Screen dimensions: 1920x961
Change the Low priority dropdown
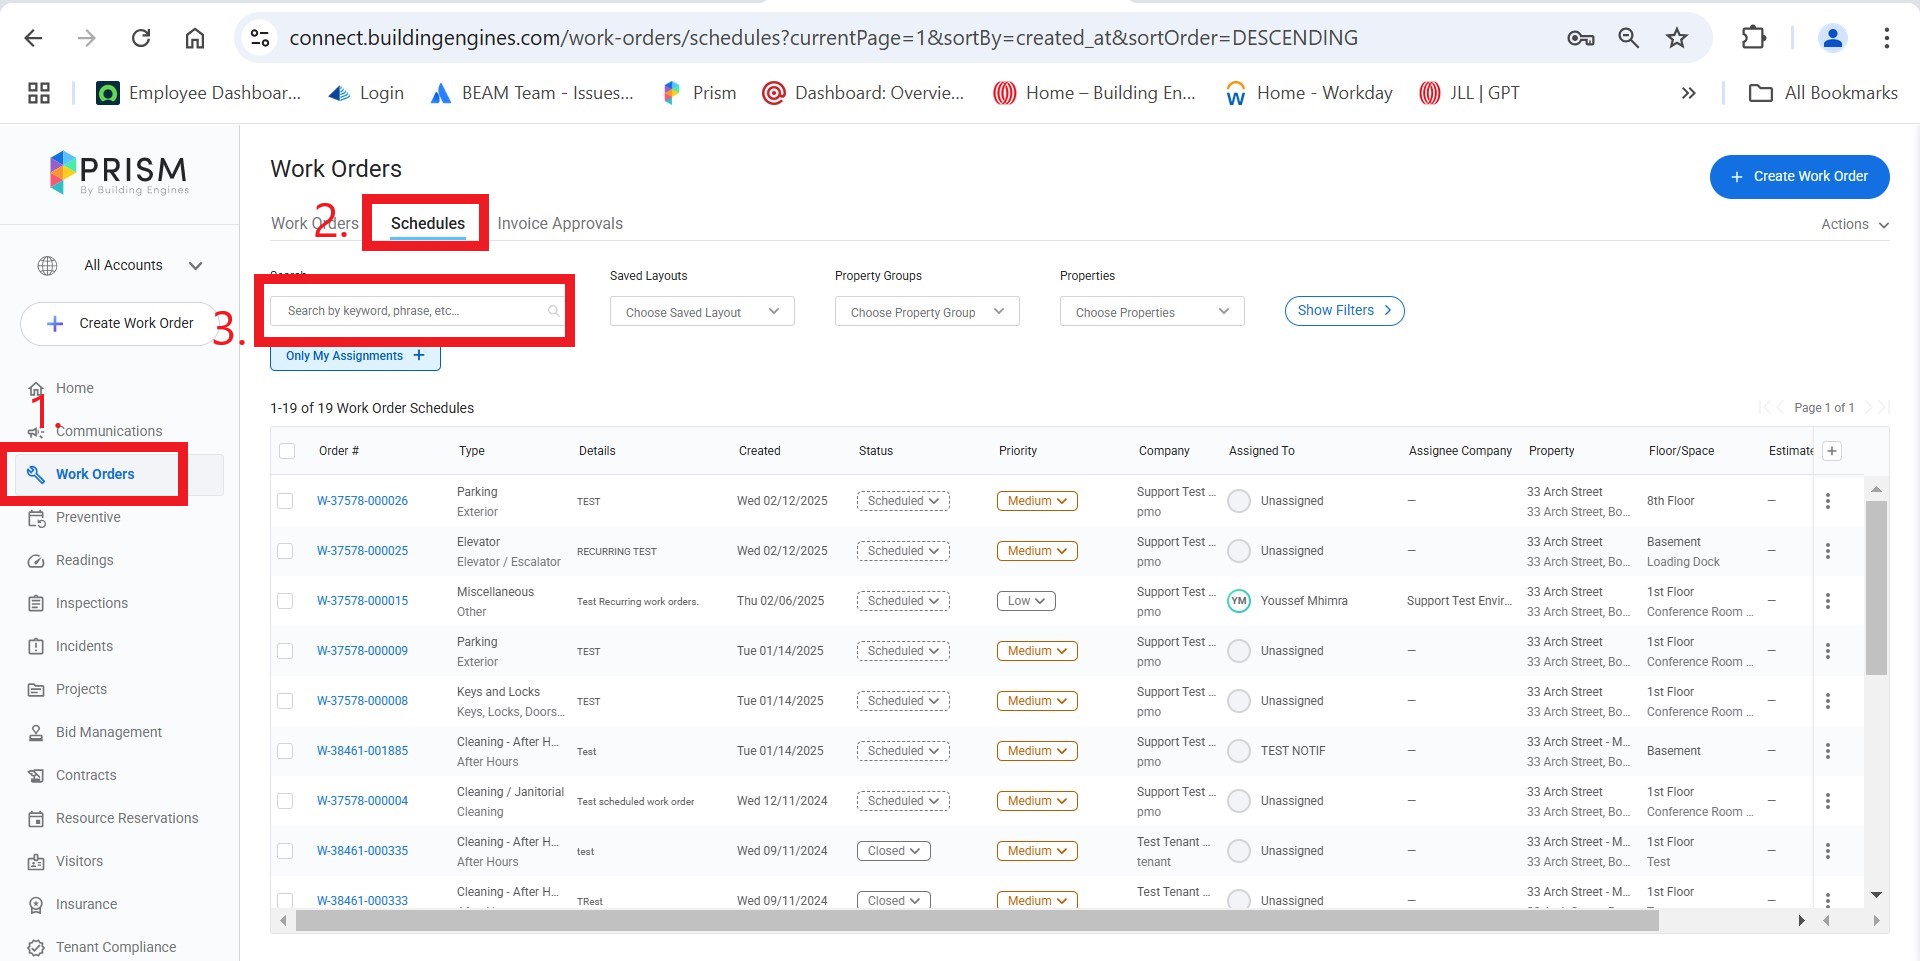pos(1026,601)
